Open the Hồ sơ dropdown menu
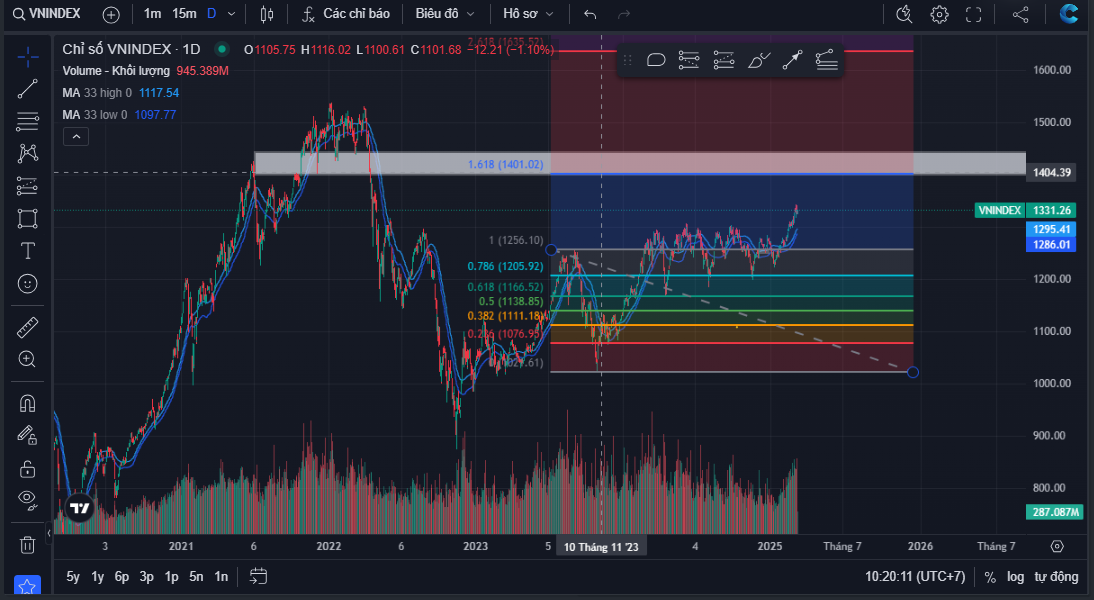The height and width of the screenshot is (600, 1094). click(x=528, y=14)
